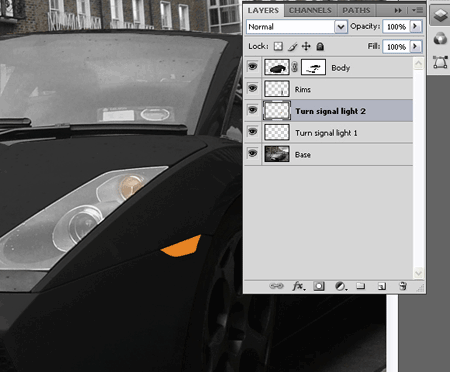Open the Layers panel options menu
This screenshot has height=372, width=450.
[417, 10]
